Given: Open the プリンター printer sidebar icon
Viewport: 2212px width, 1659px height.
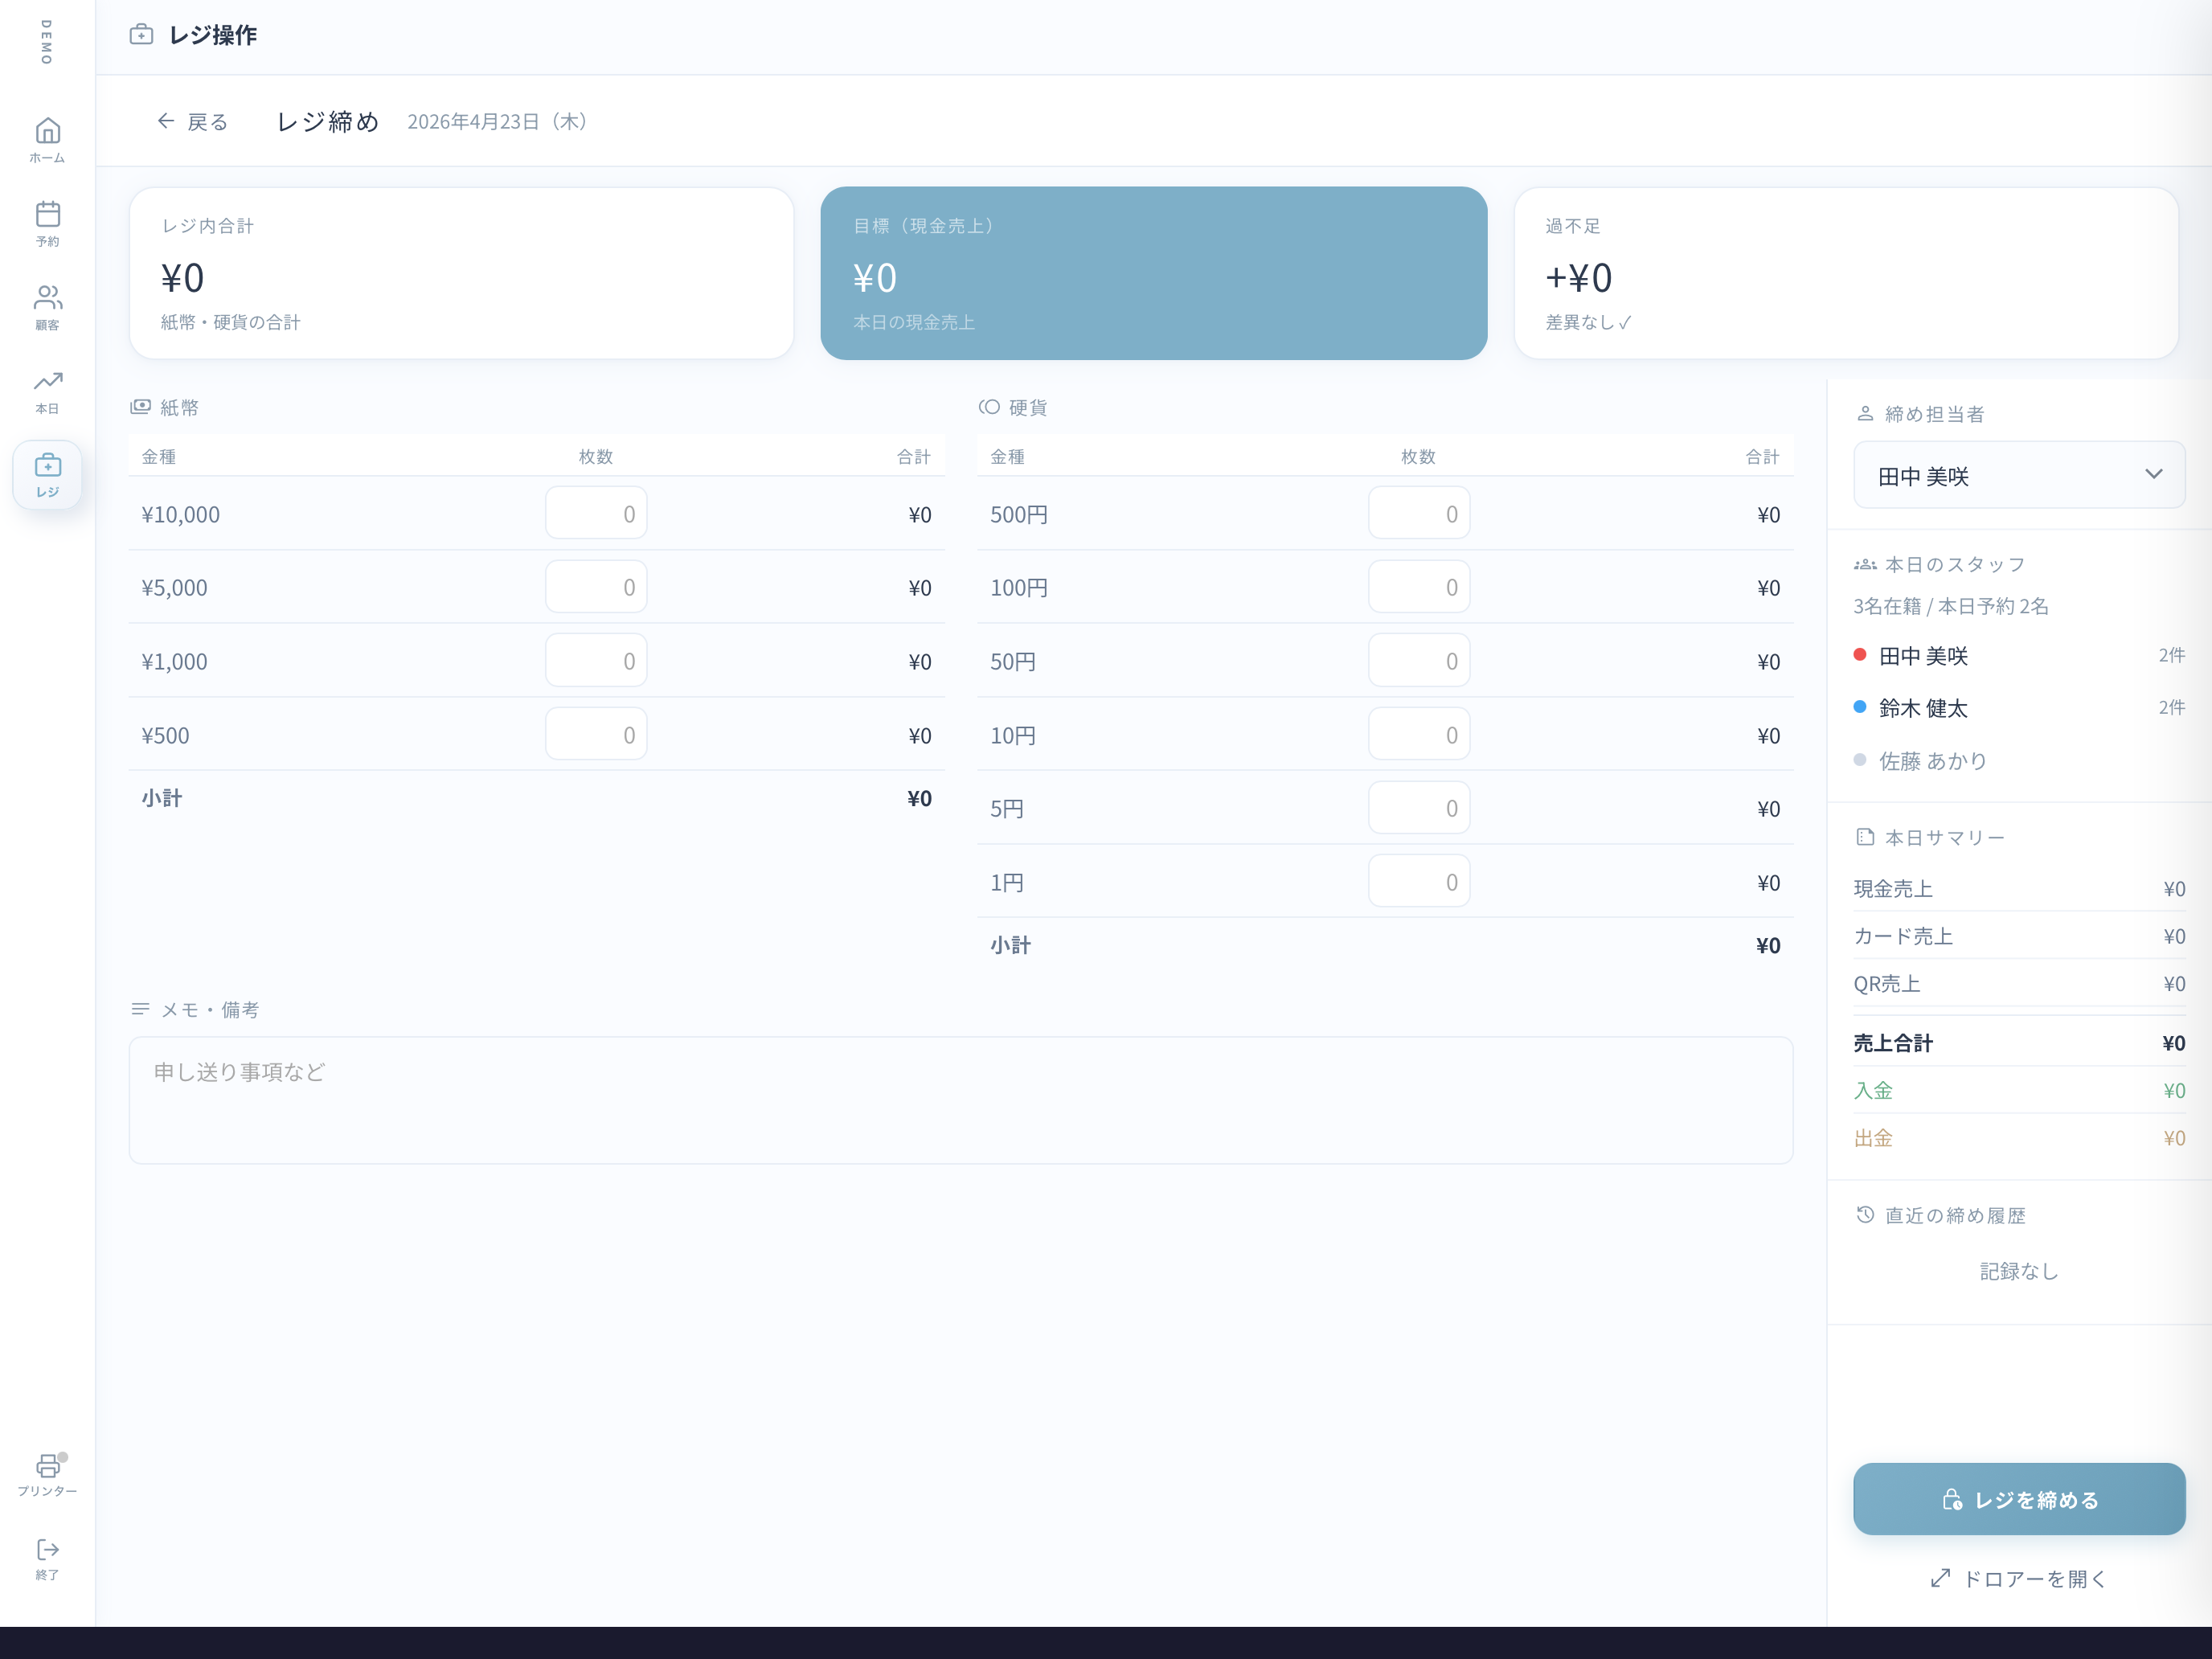Looking at the screenshot, I should [x=47, y=1475].
